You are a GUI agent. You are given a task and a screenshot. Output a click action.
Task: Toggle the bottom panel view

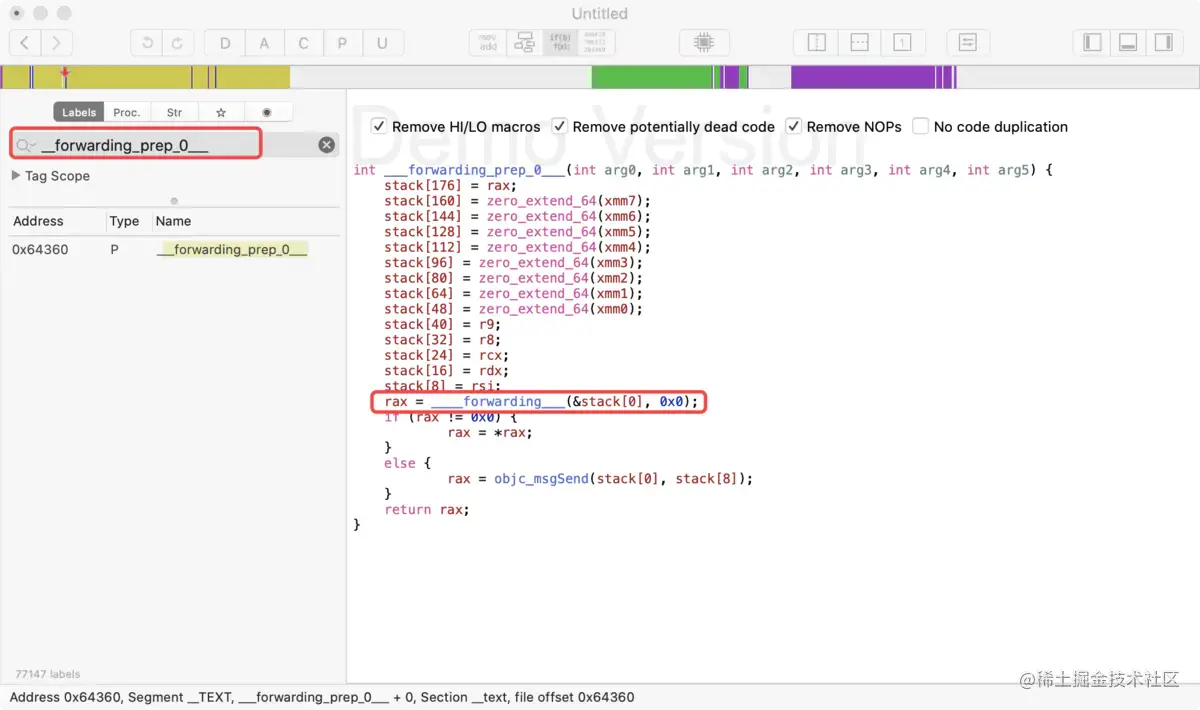pos(1128,43)
